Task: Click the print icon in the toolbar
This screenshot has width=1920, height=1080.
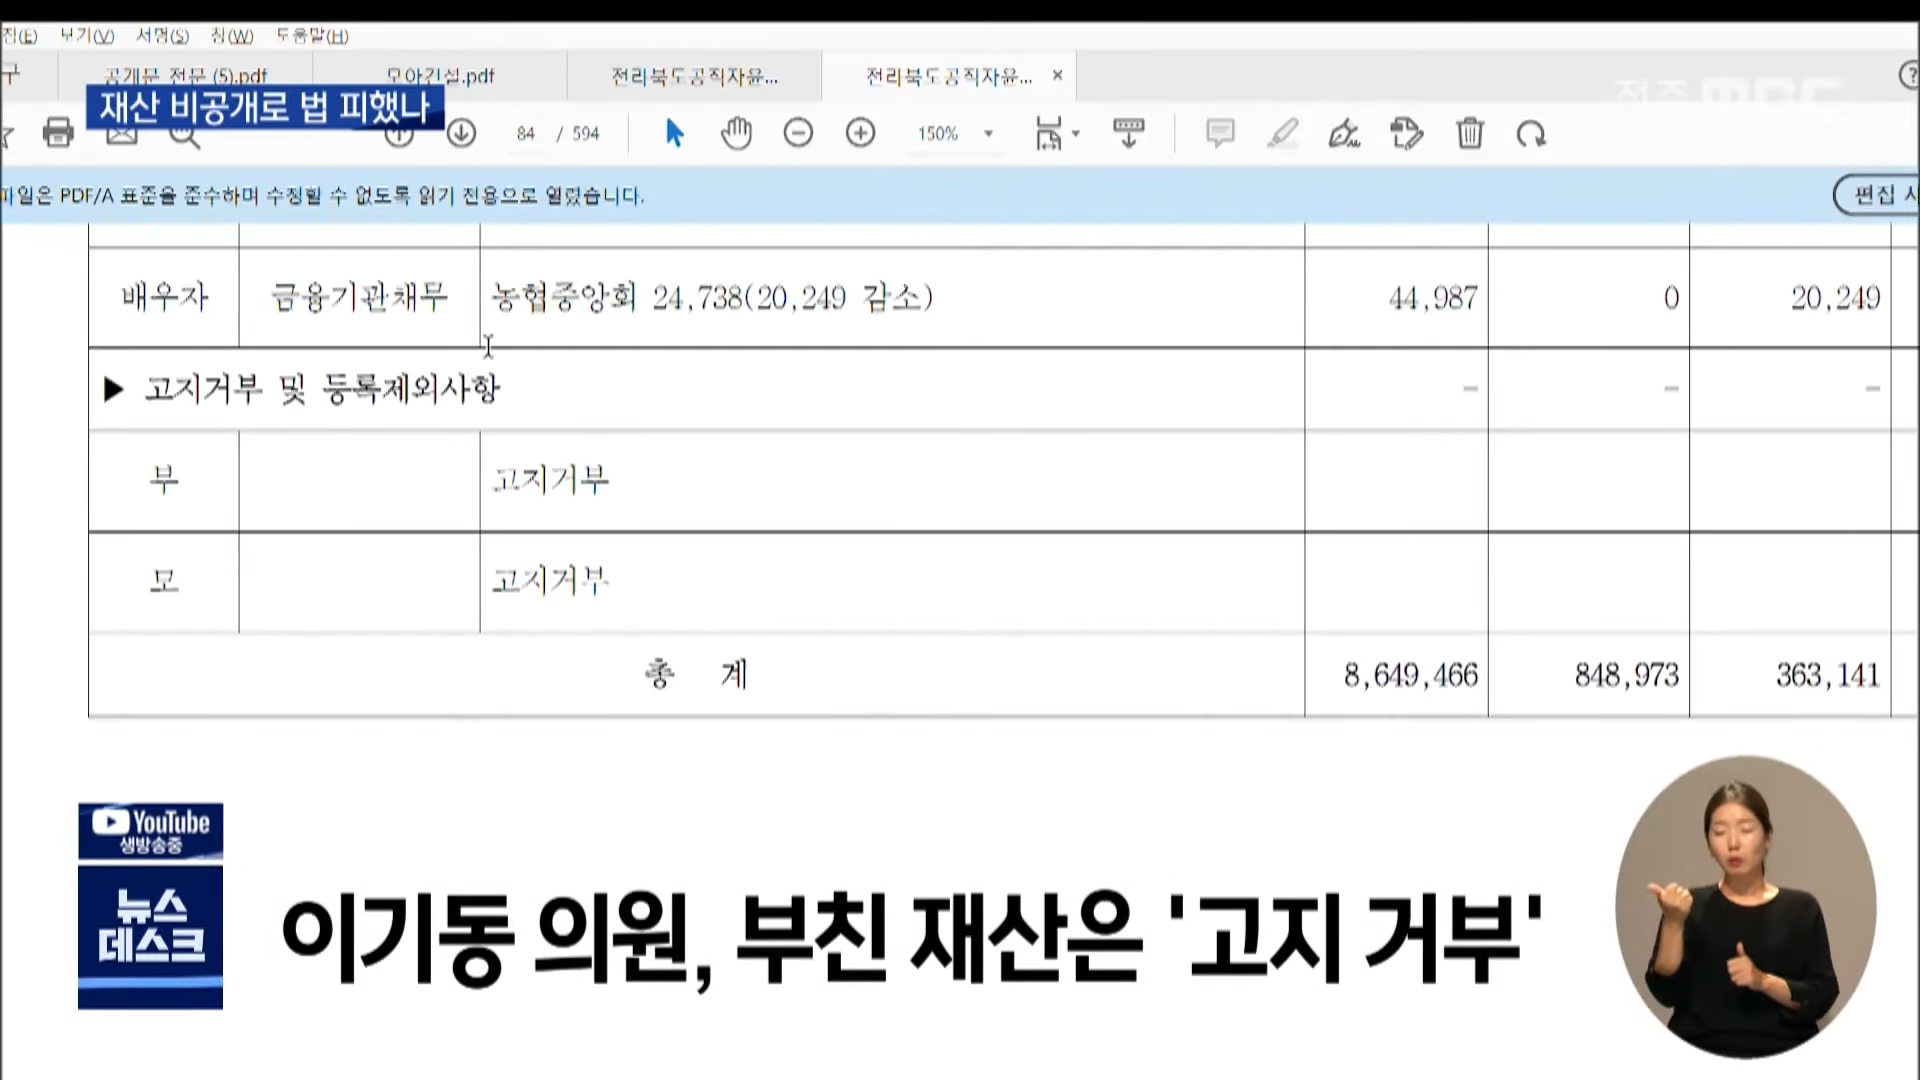Action: [x=58, y=133]
